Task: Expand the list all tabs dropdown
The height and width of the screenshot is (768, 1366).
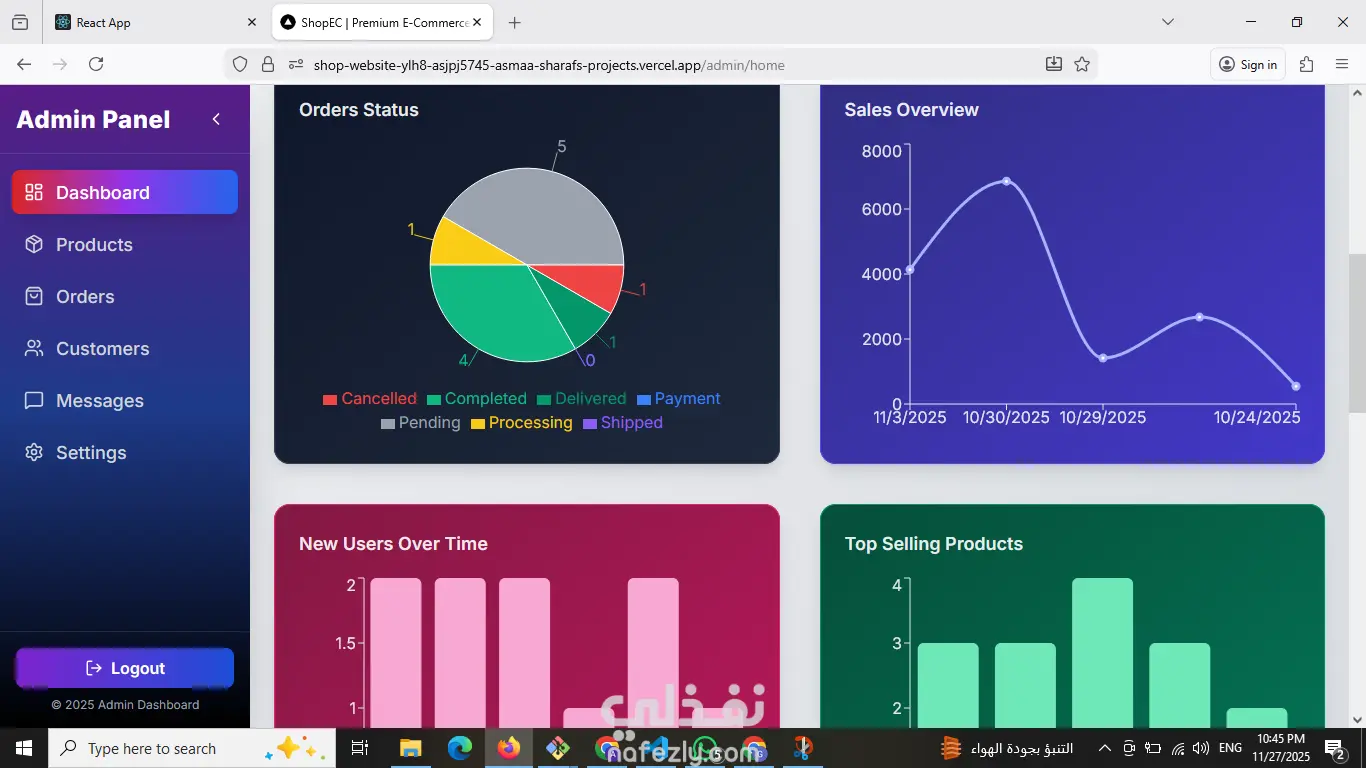Action: [1167, 22]
